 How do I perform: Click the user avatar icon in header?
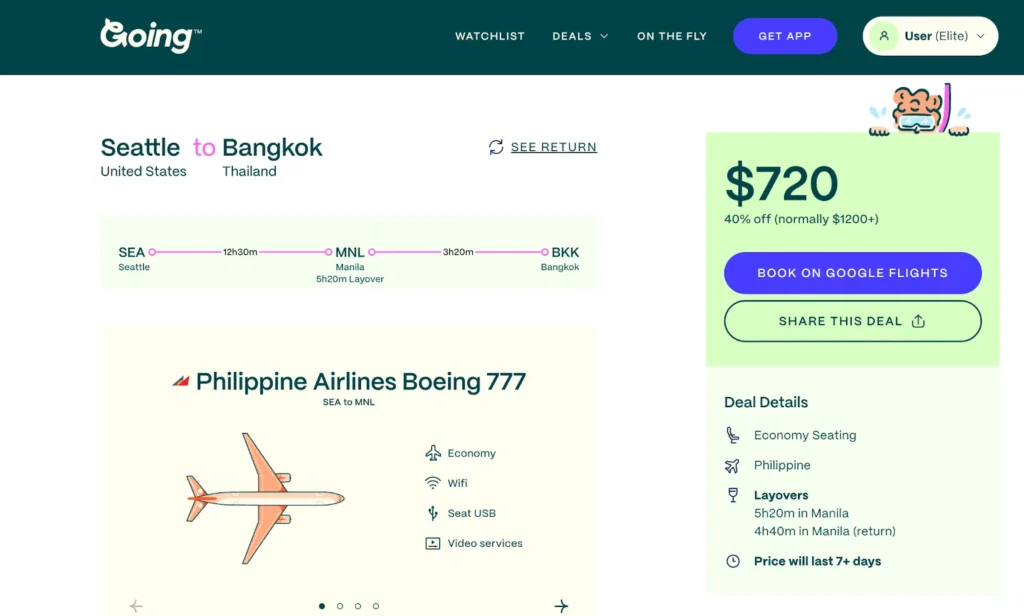click(884, 35)
